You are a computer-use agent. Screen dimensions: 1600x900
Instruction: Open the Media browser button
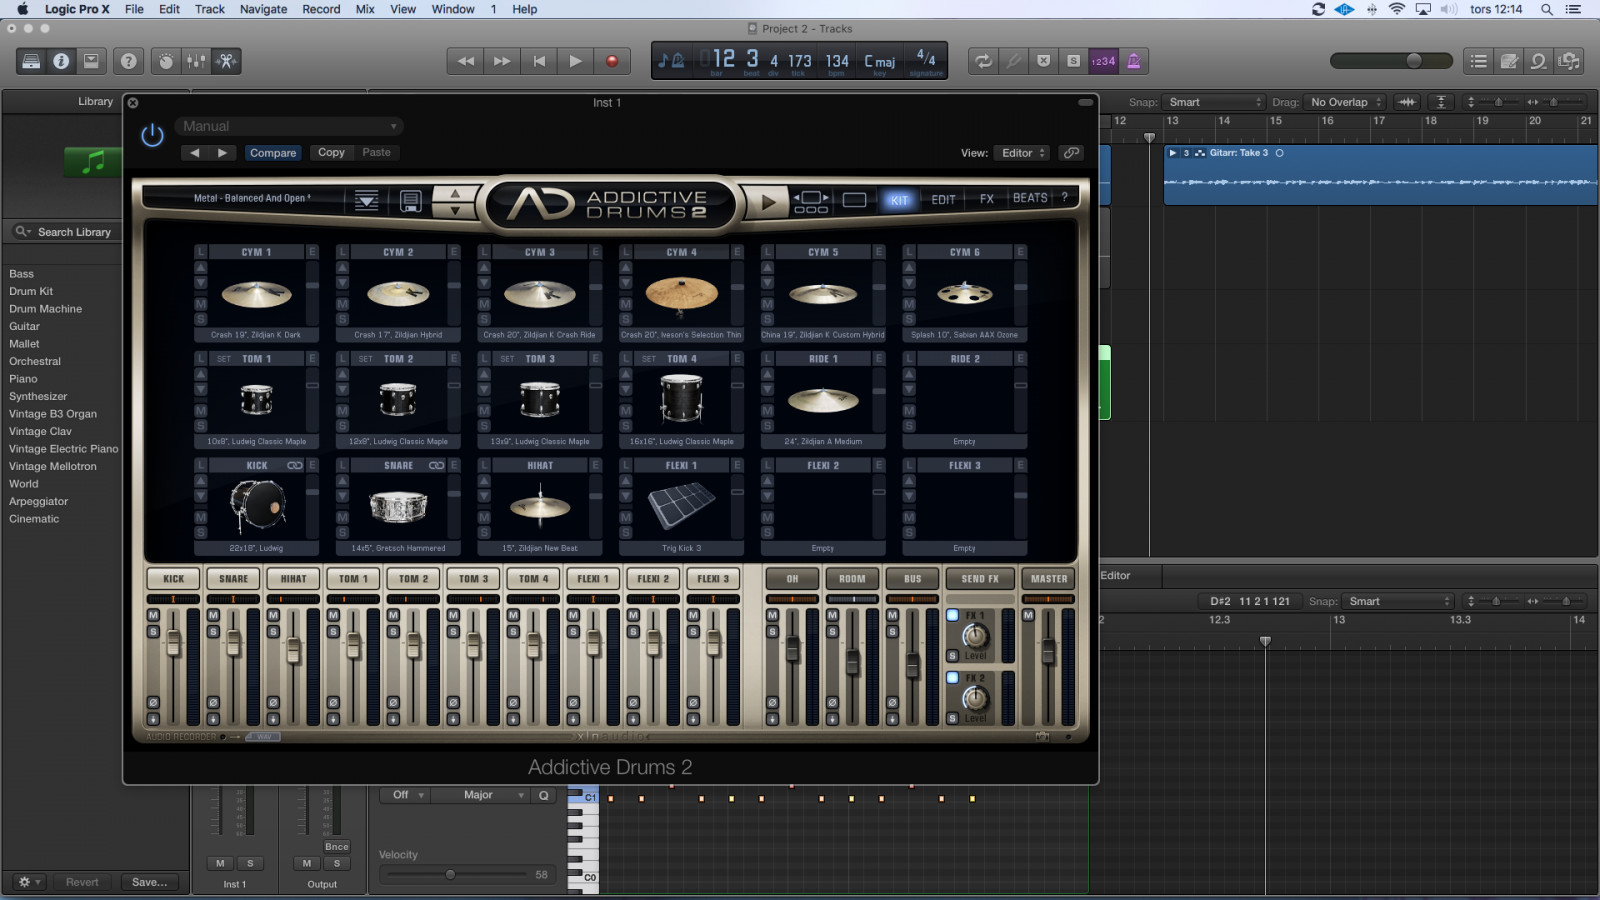pos(1569,61)
